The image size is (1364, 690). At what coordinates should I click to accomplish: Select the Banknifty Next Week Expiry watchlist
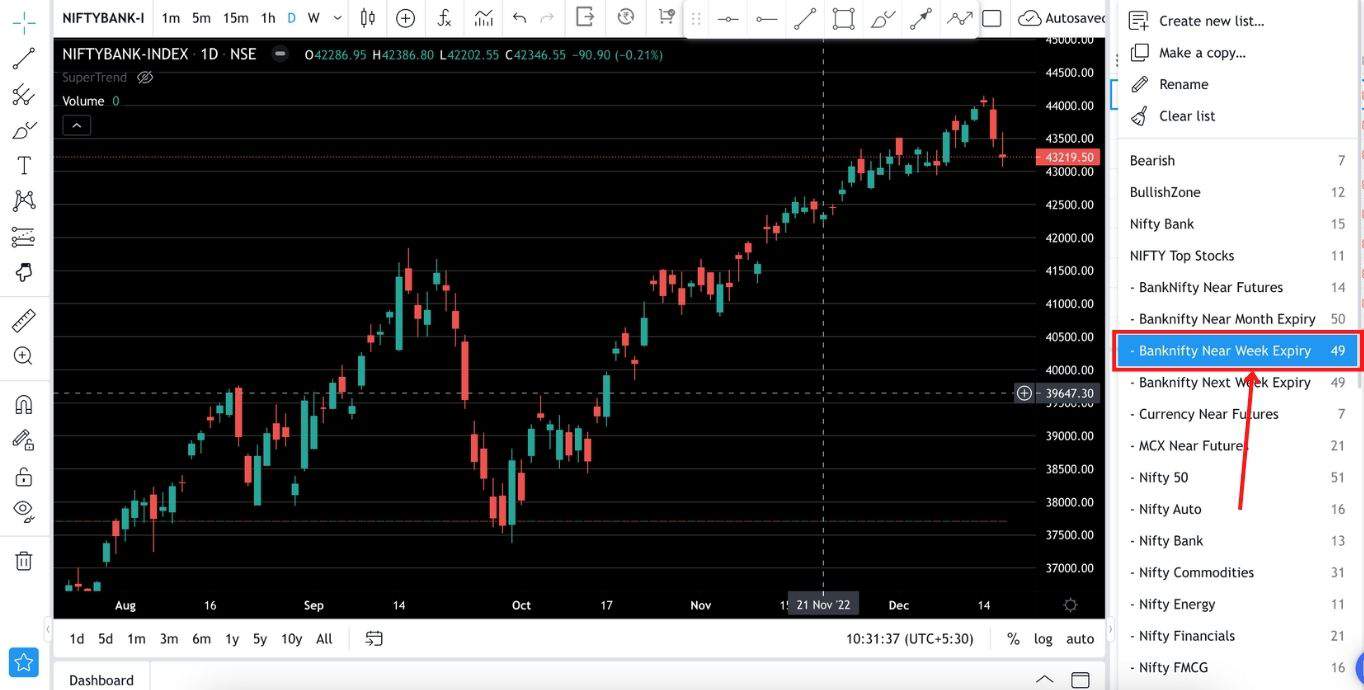click(x=1221, y=382)
